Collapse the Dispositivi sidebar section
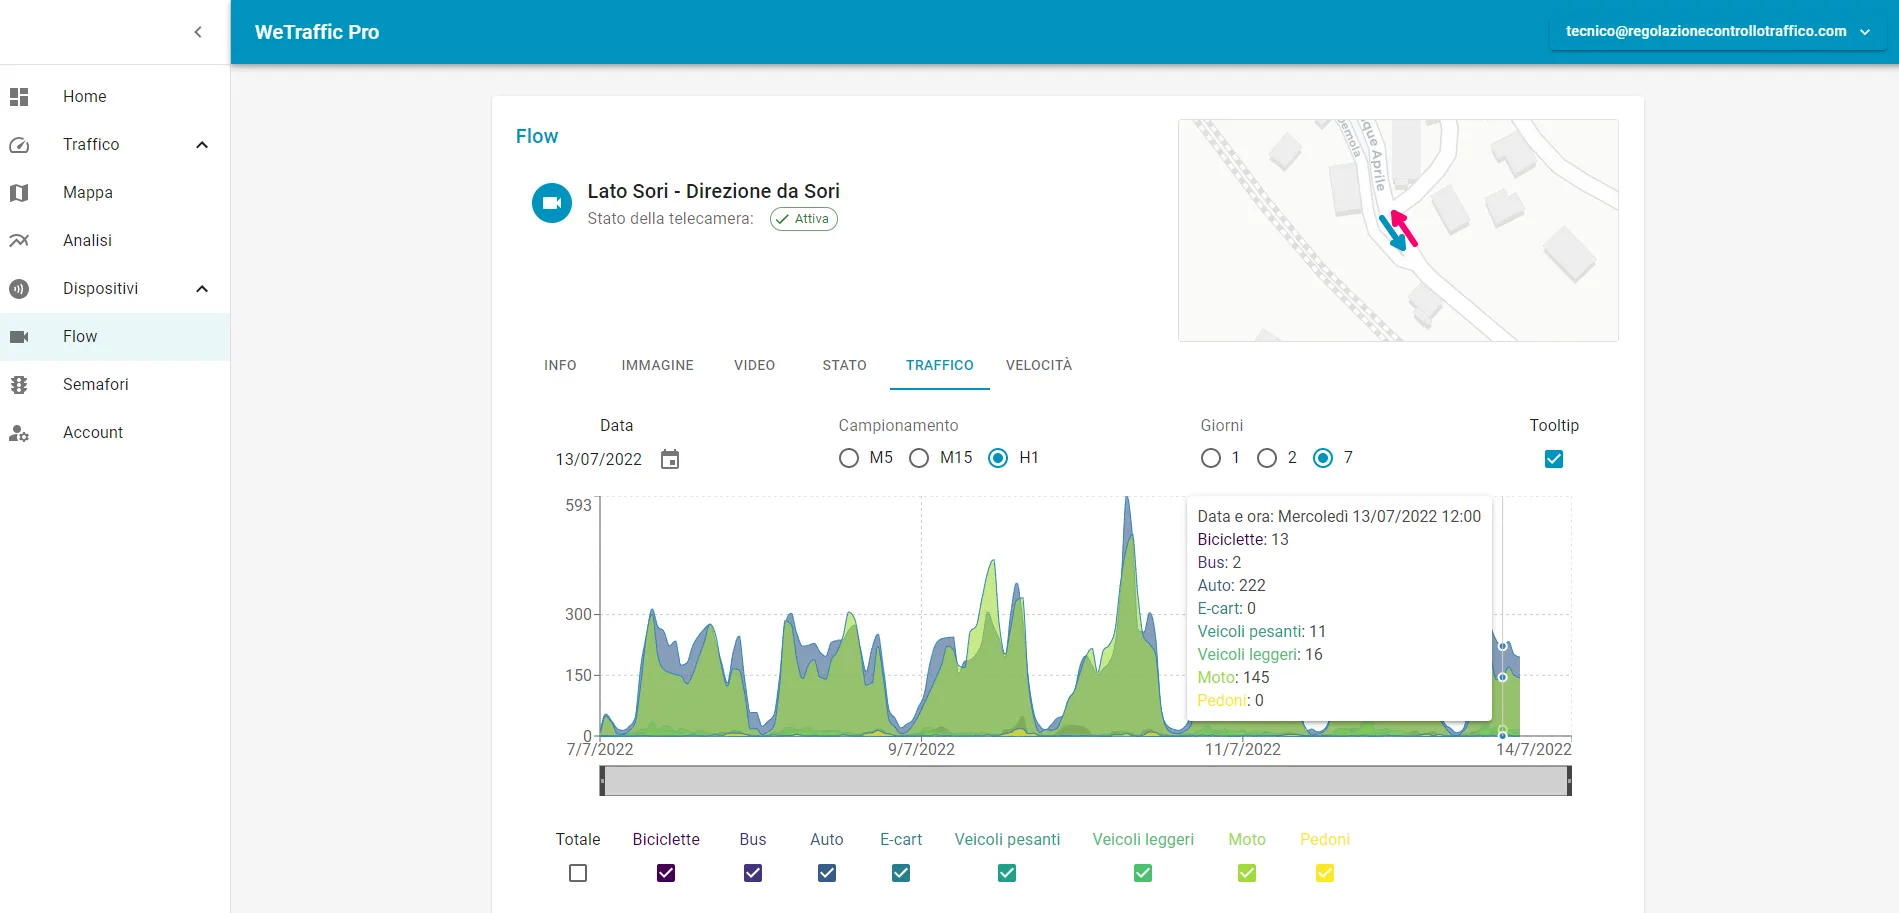 tap(201, 288)
